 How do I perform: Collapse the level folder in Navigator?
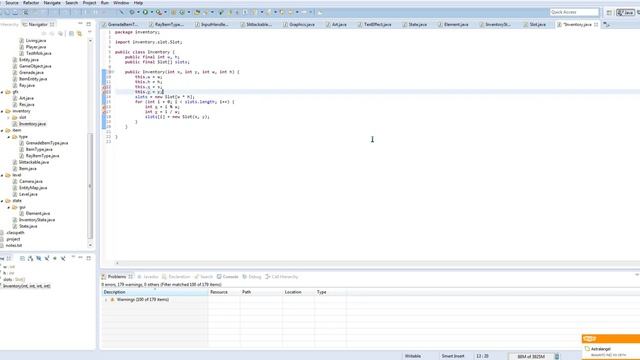click(x=2, y=175)
